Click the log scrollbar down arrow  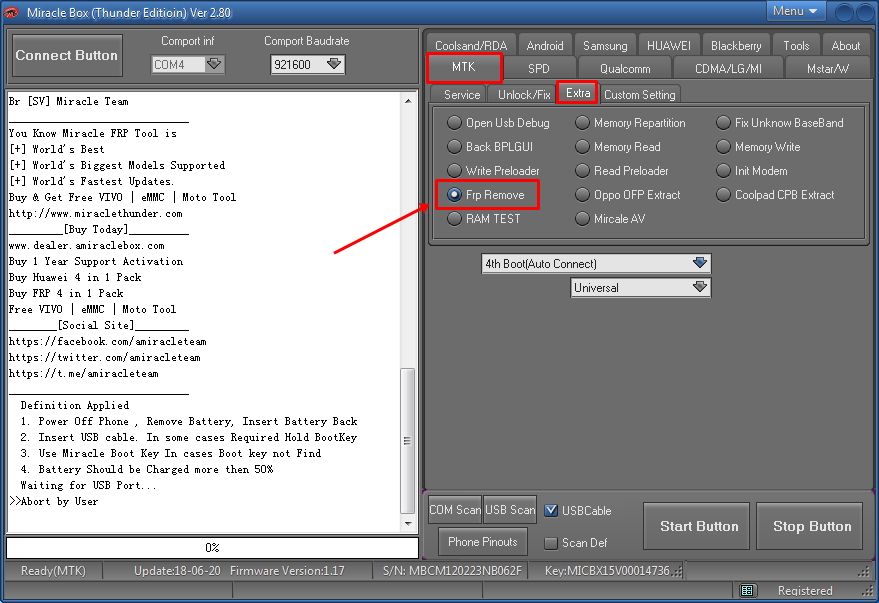click(408, 524)
